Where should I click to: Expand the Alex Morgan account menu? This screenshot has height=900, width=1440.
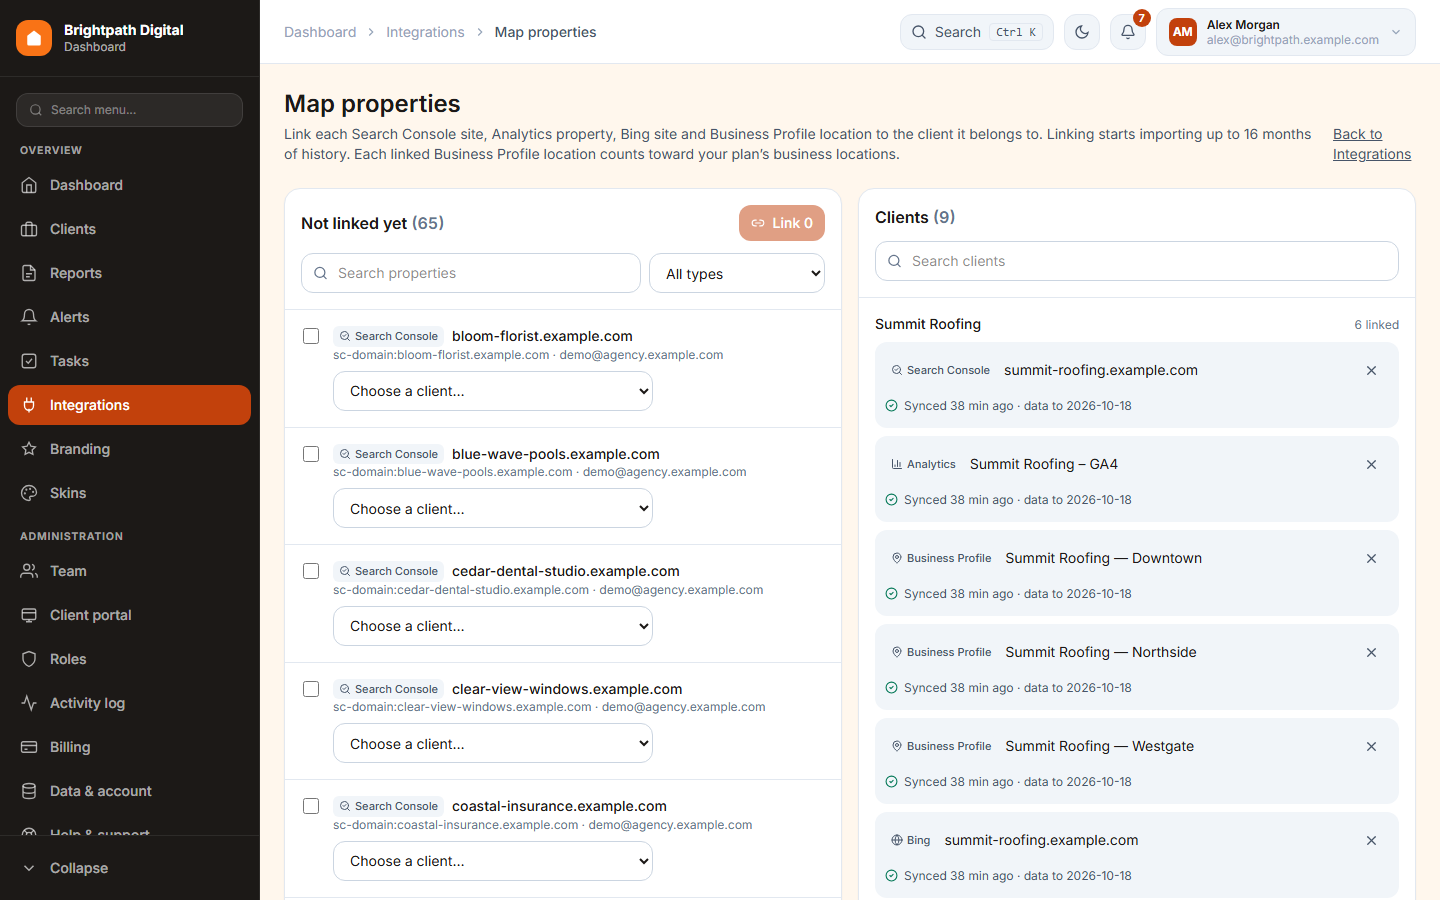point(1286,32)
